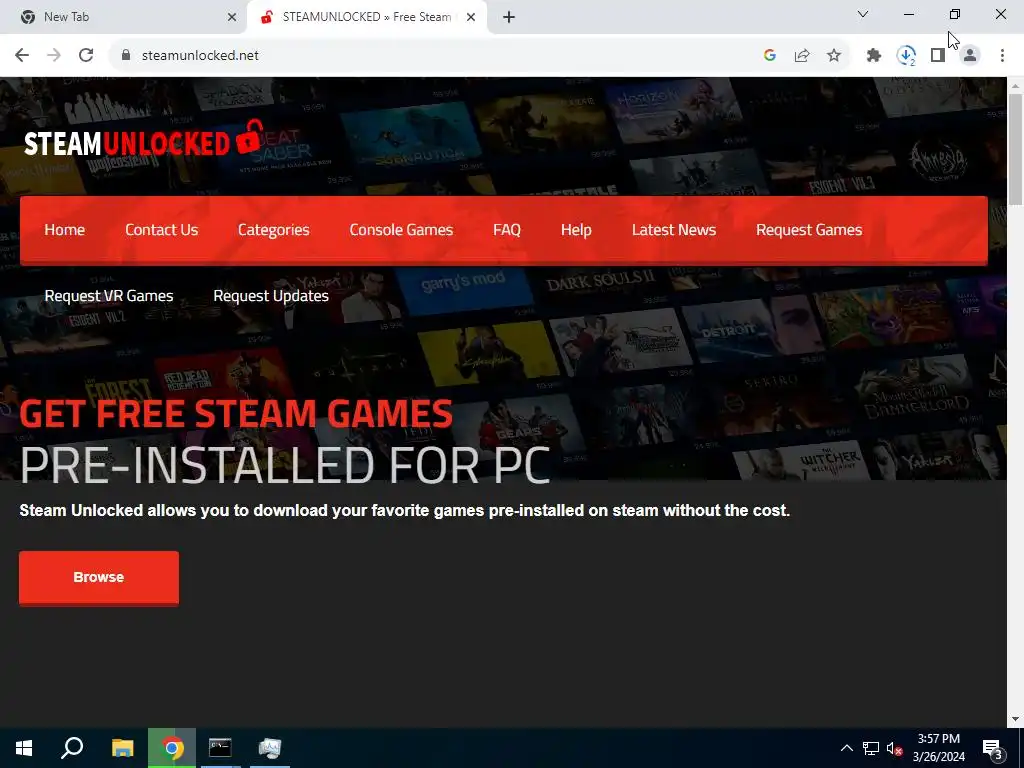
Task: Click the page vertical scrollbar thumb
Action: click(x=1015, y=149)
